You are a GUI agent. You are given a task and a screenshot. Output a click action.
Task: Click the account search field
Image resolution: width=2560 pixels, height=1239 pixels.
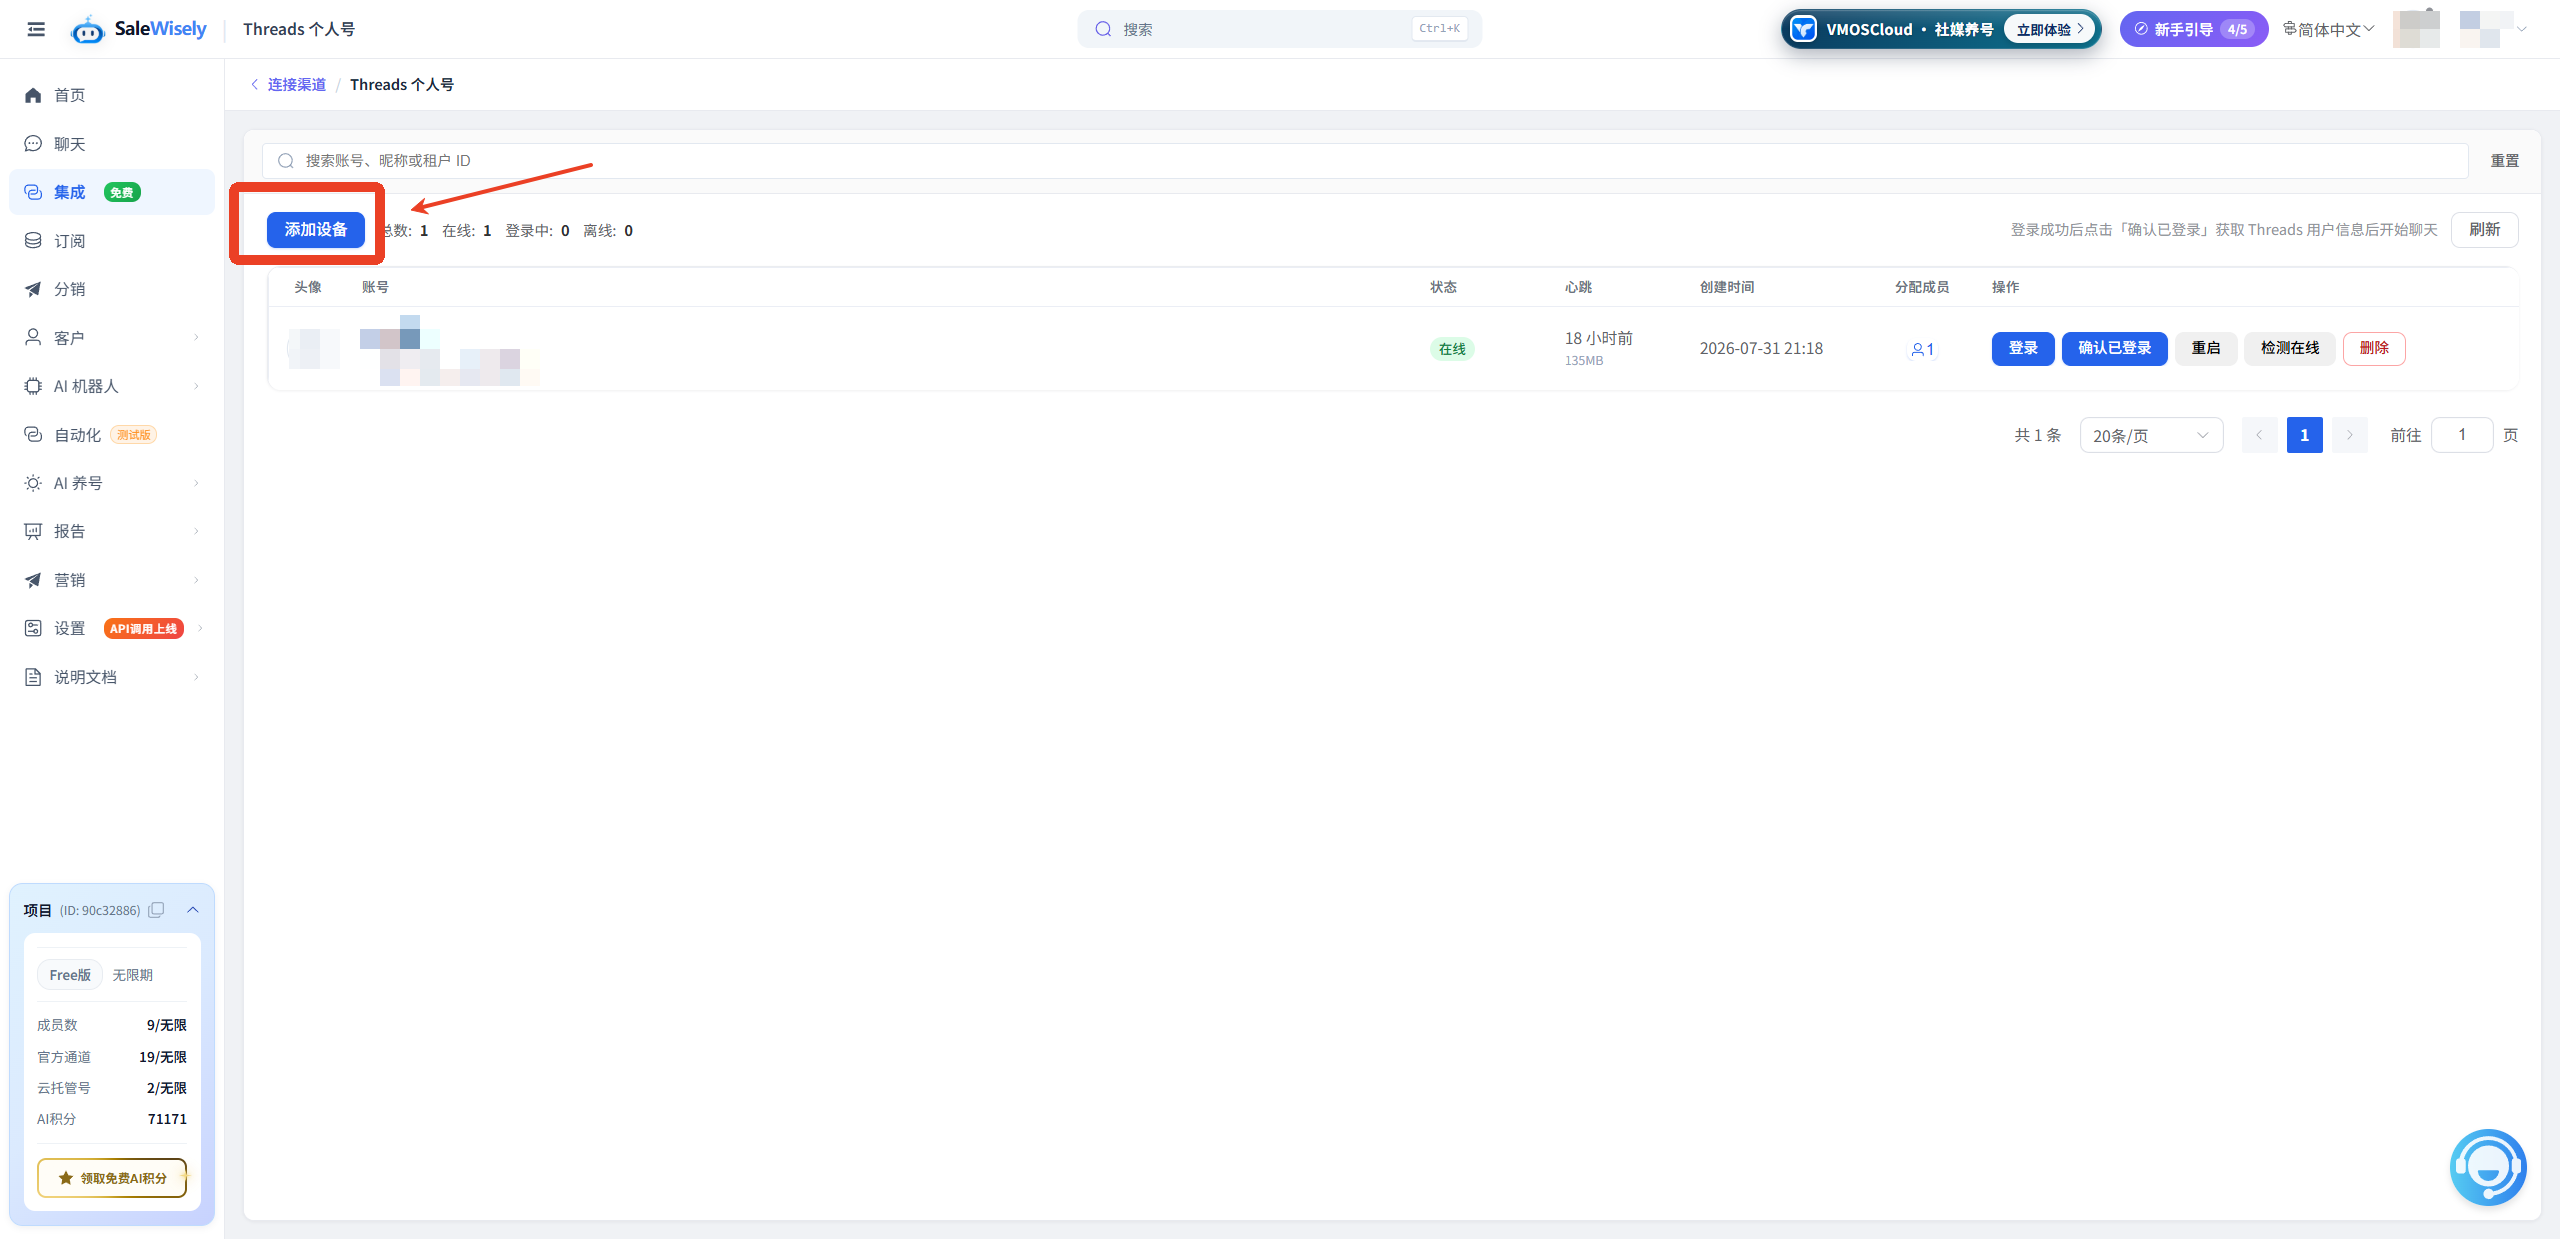1365,161
